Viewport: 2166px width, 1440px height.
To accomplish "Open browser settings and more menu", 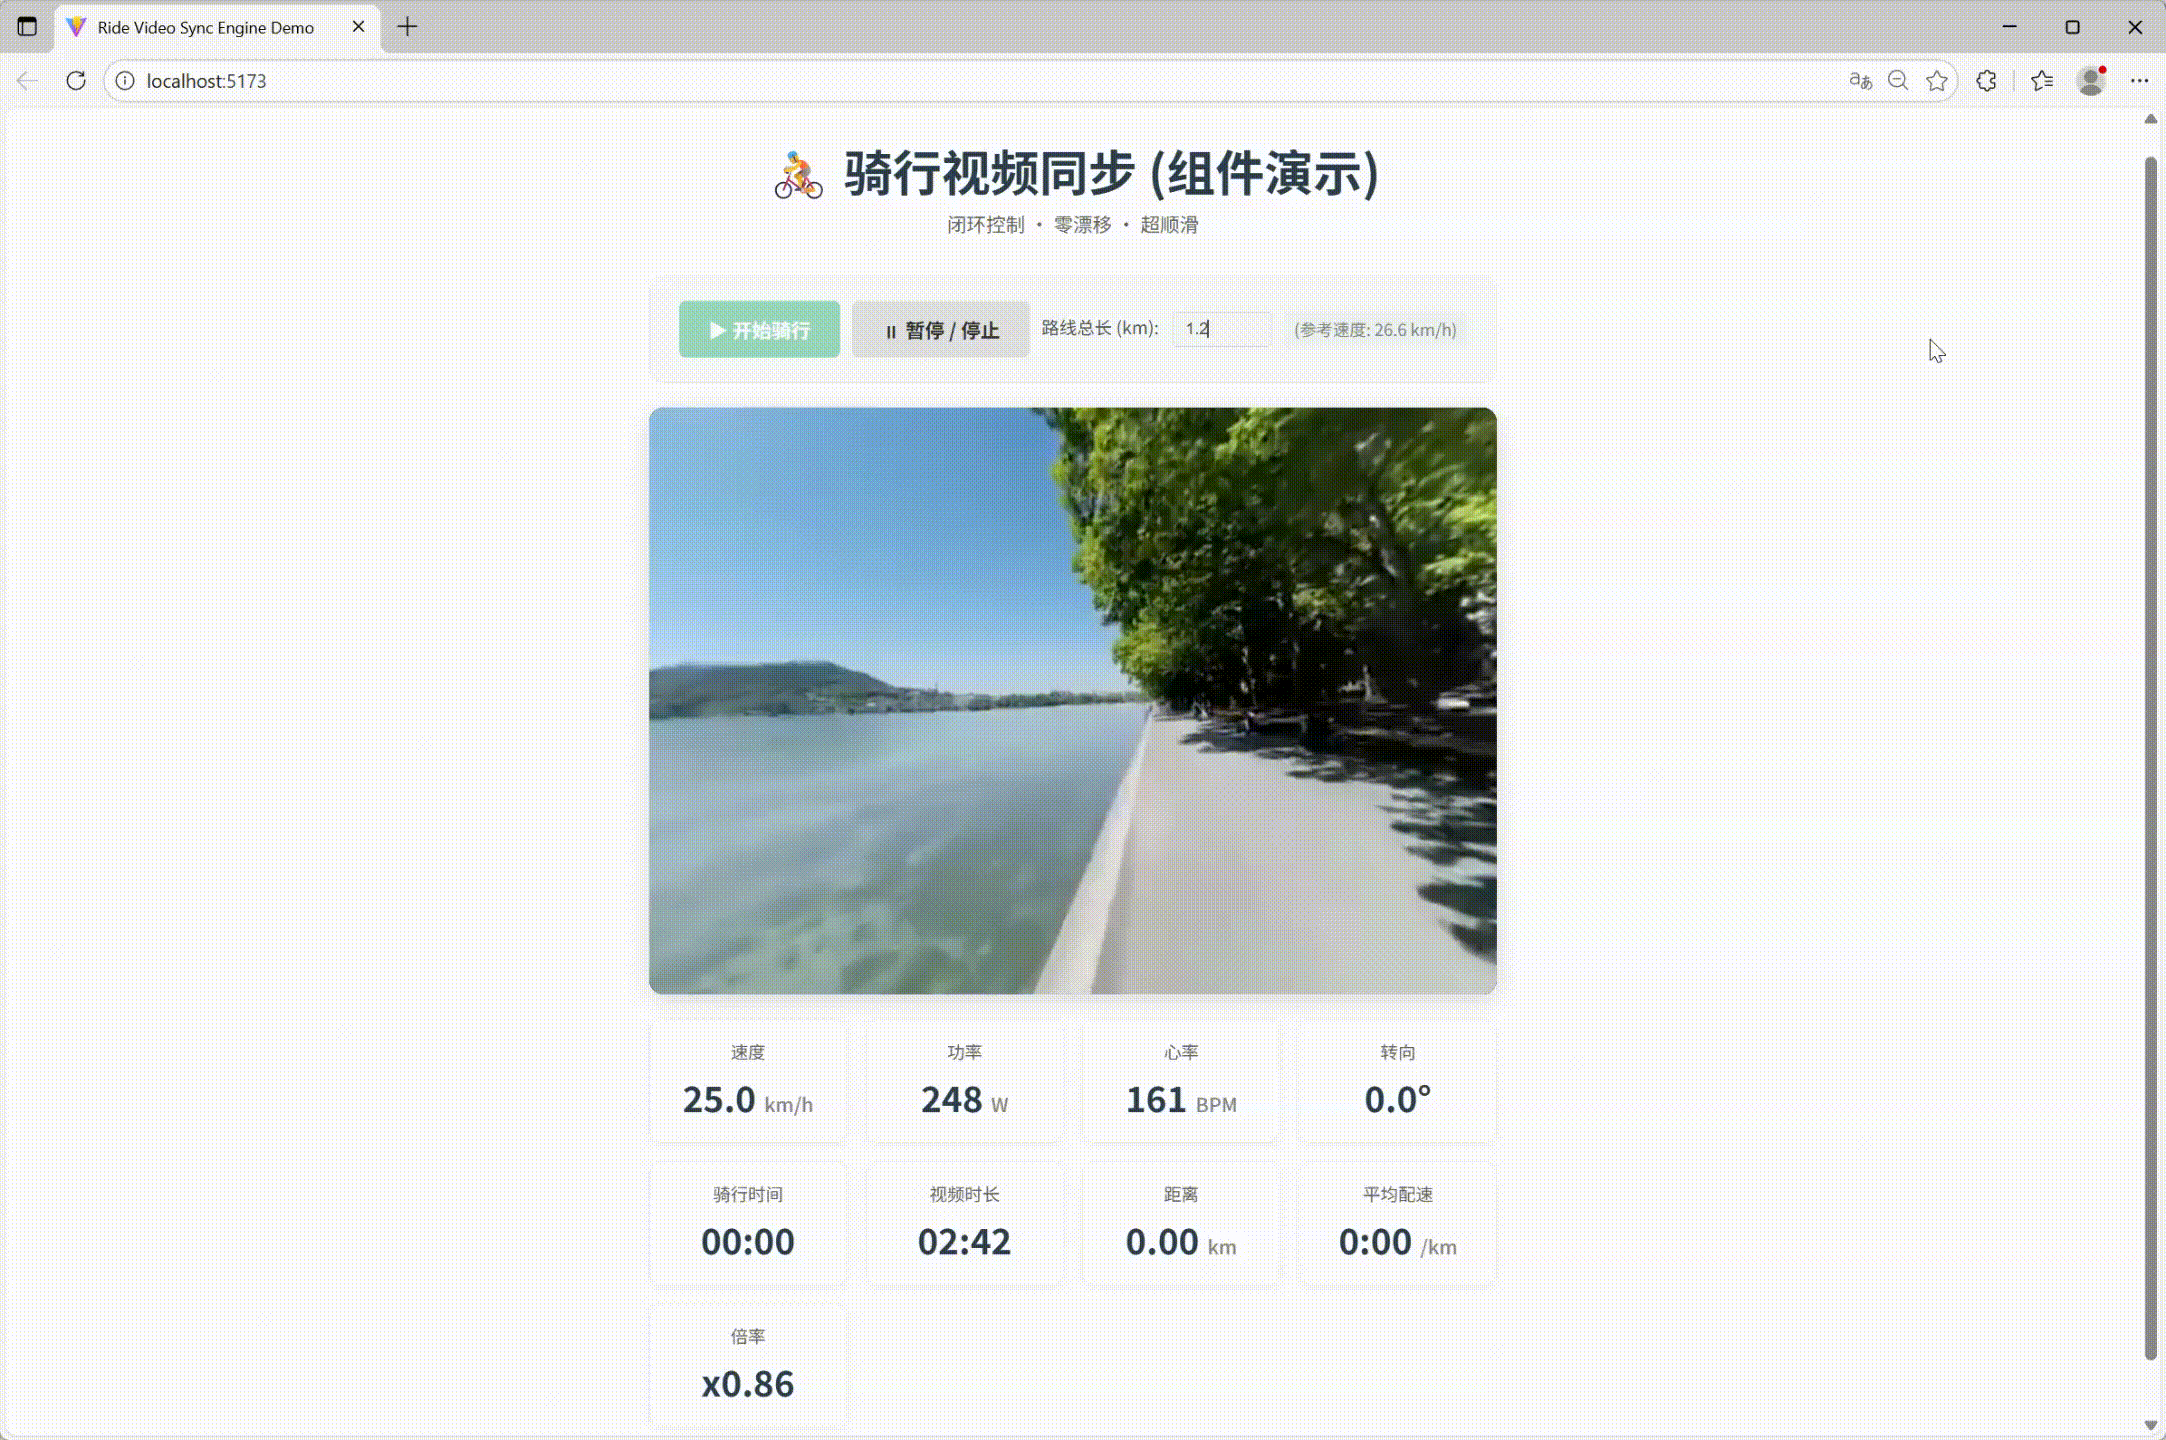I will 2139,81.
